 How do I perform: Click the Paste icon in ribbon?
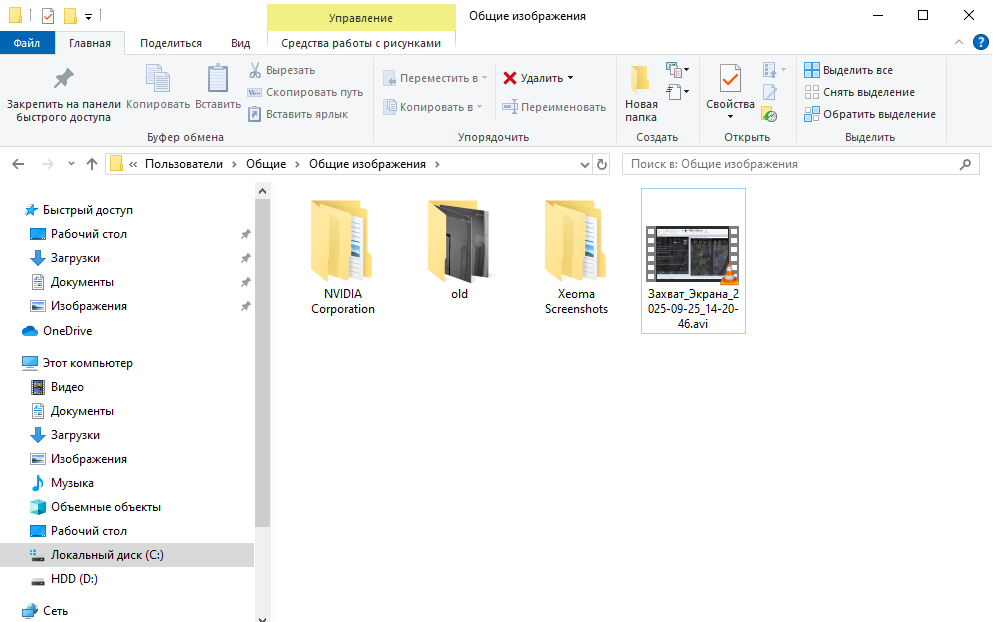click(217, 80)
